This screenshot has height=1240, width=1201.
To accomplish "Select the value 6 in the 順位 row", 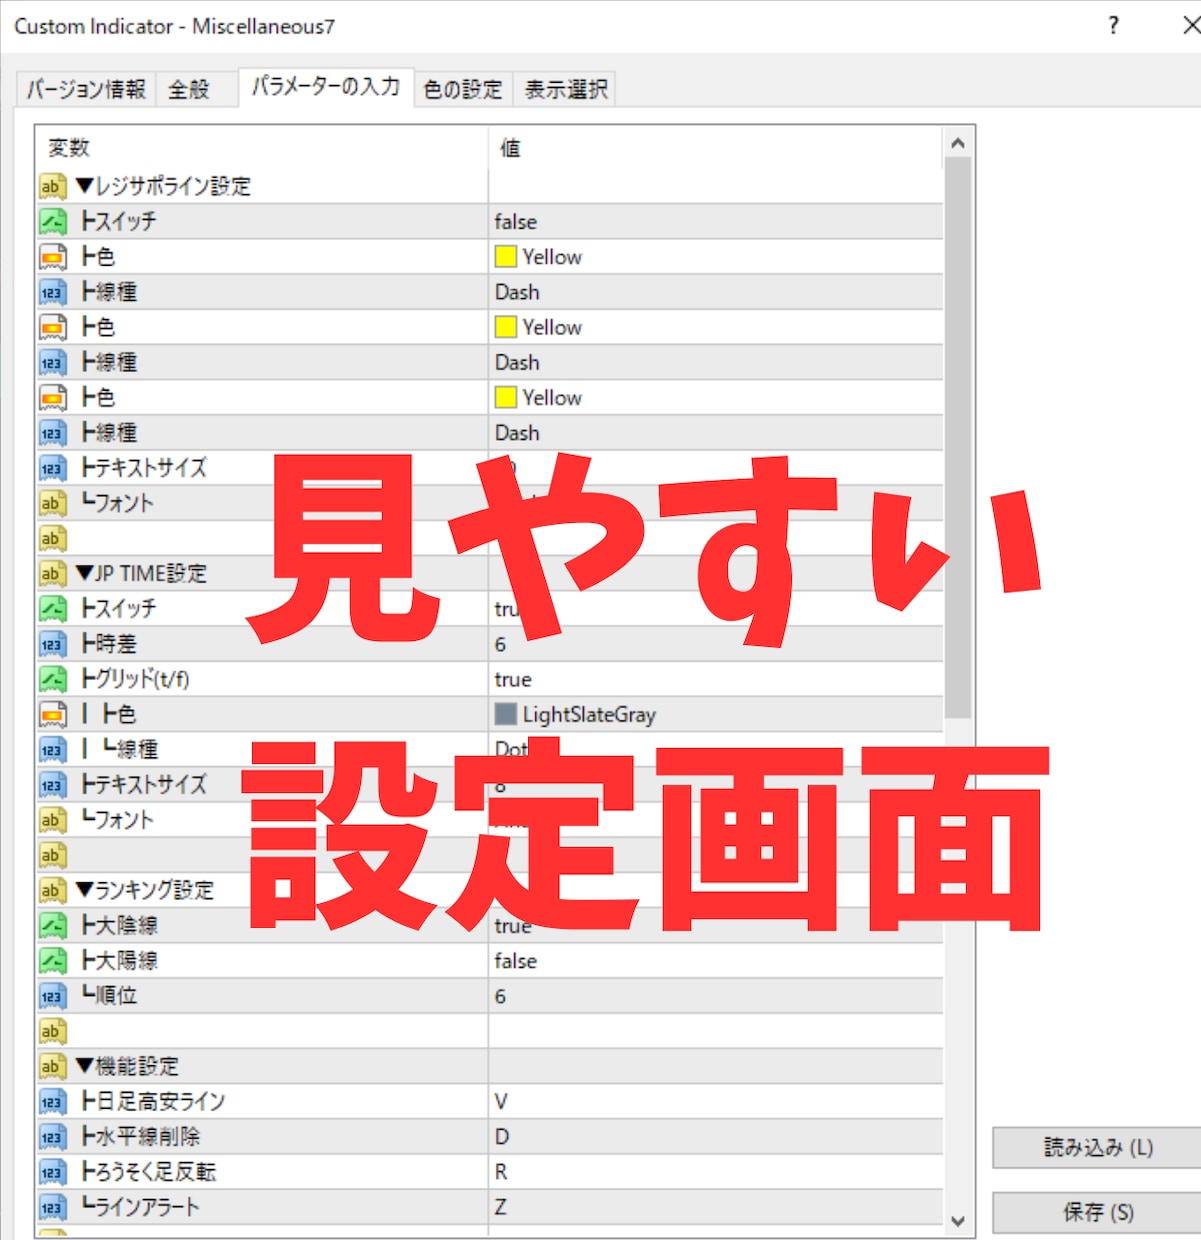I will click(500, 997).
